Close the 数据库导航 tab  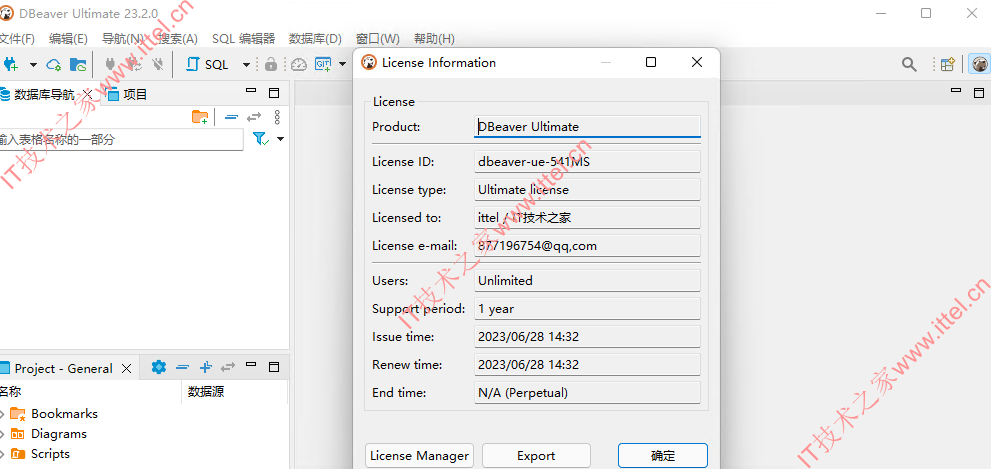point(88,95)
